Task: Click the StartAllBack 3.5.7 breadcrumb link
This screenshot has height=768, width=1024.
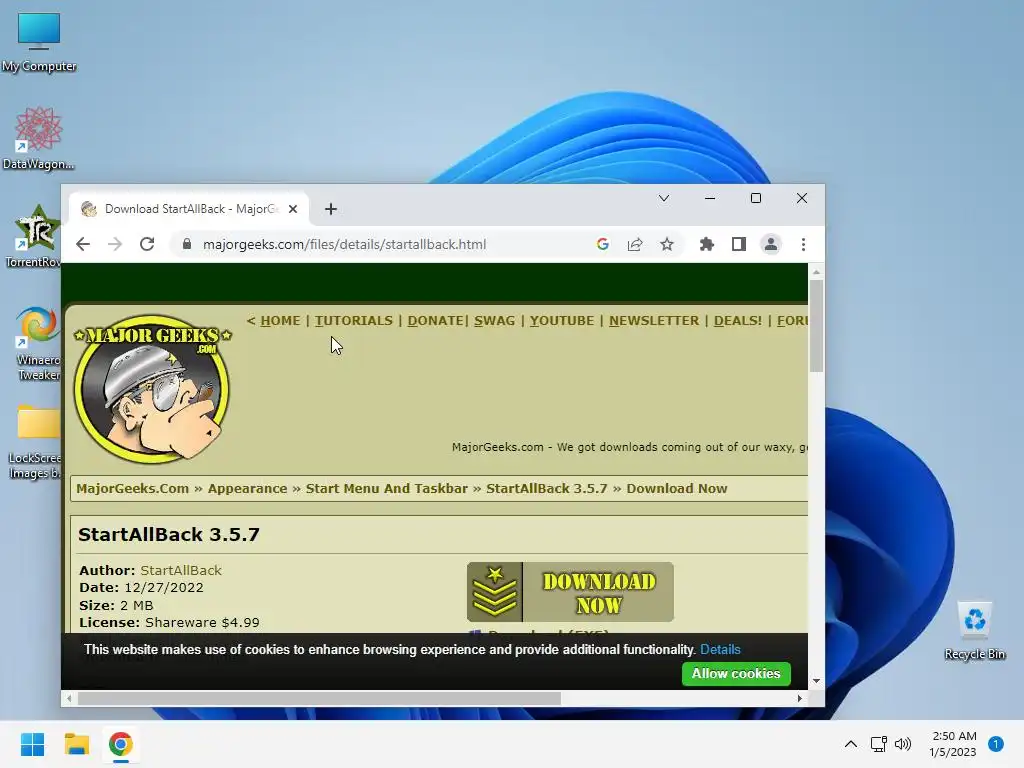Action: tap(547, 488)
